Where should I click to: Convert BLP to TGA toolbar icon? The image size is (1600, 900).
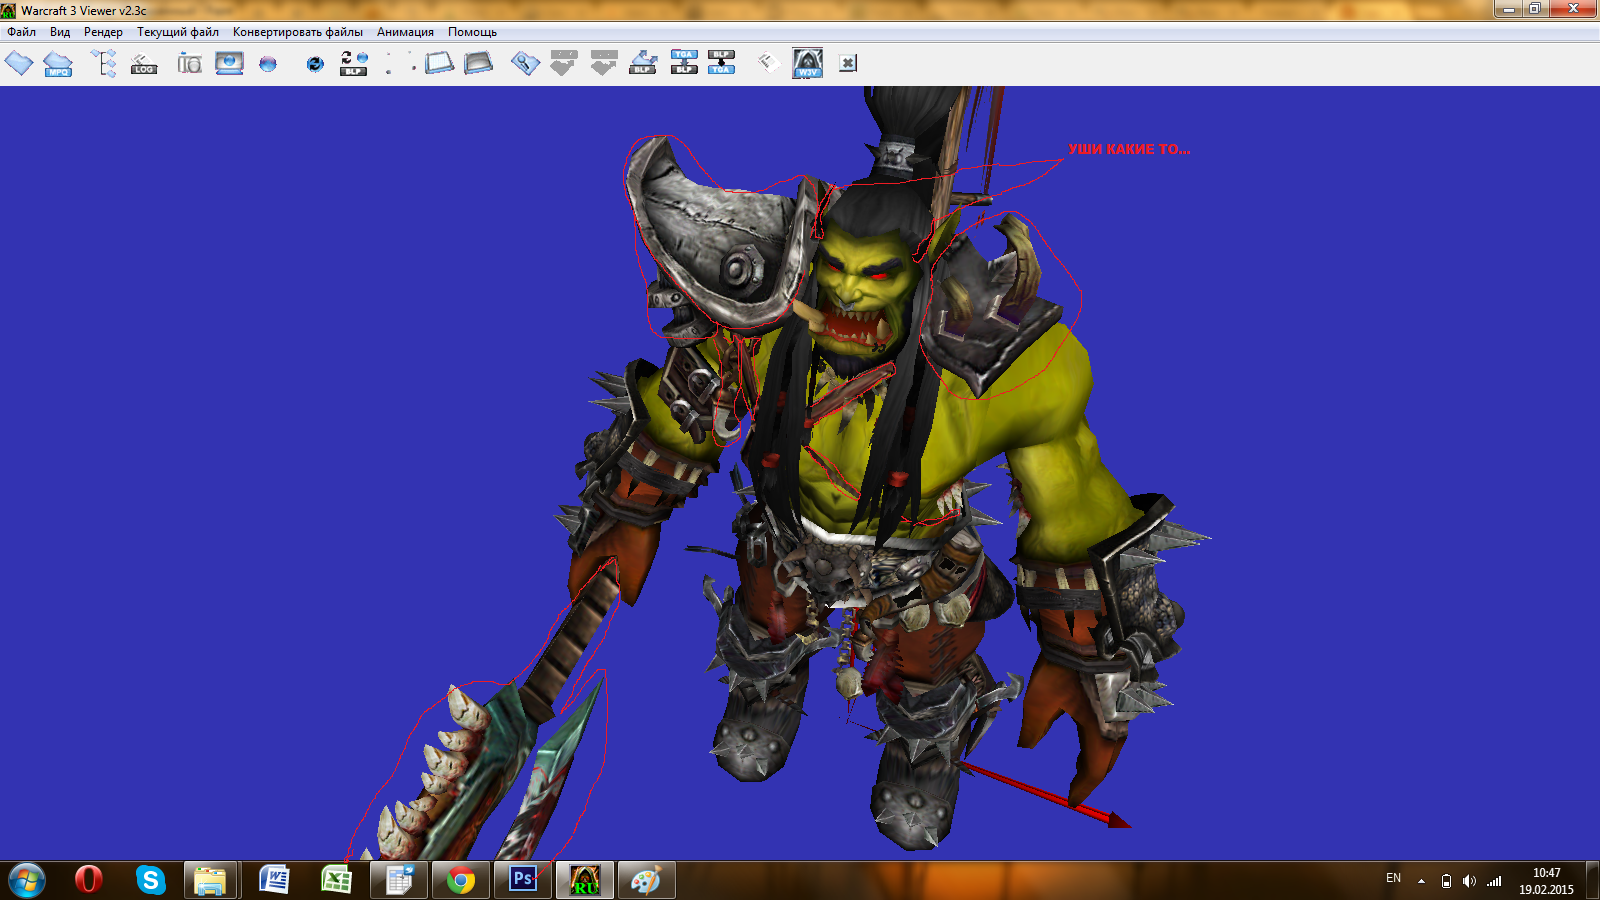coord(721,62)
